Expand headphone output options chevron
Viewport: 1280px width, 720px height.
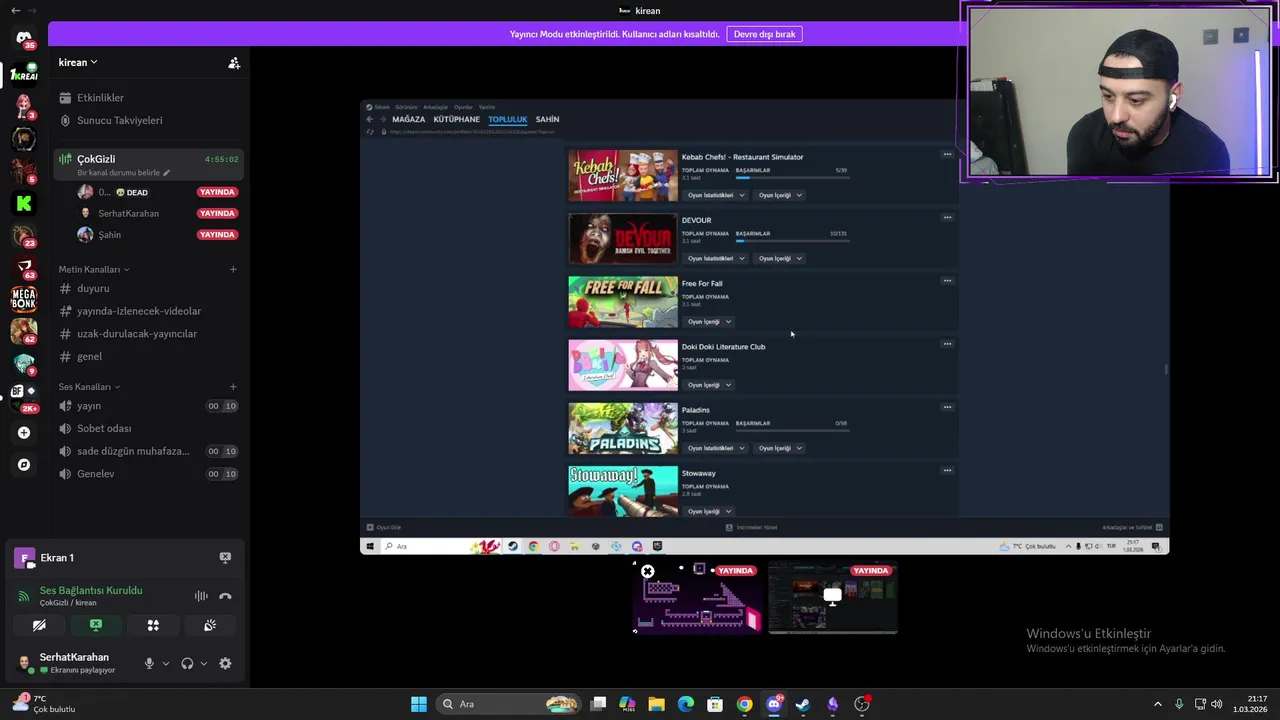pos(204,664)
